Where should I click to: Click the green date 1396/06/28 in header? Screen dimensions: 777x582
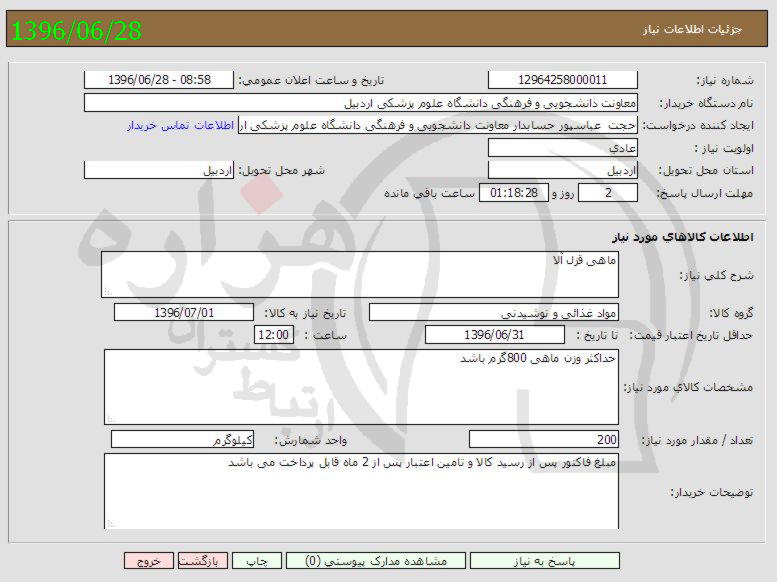tap(76, 30)
